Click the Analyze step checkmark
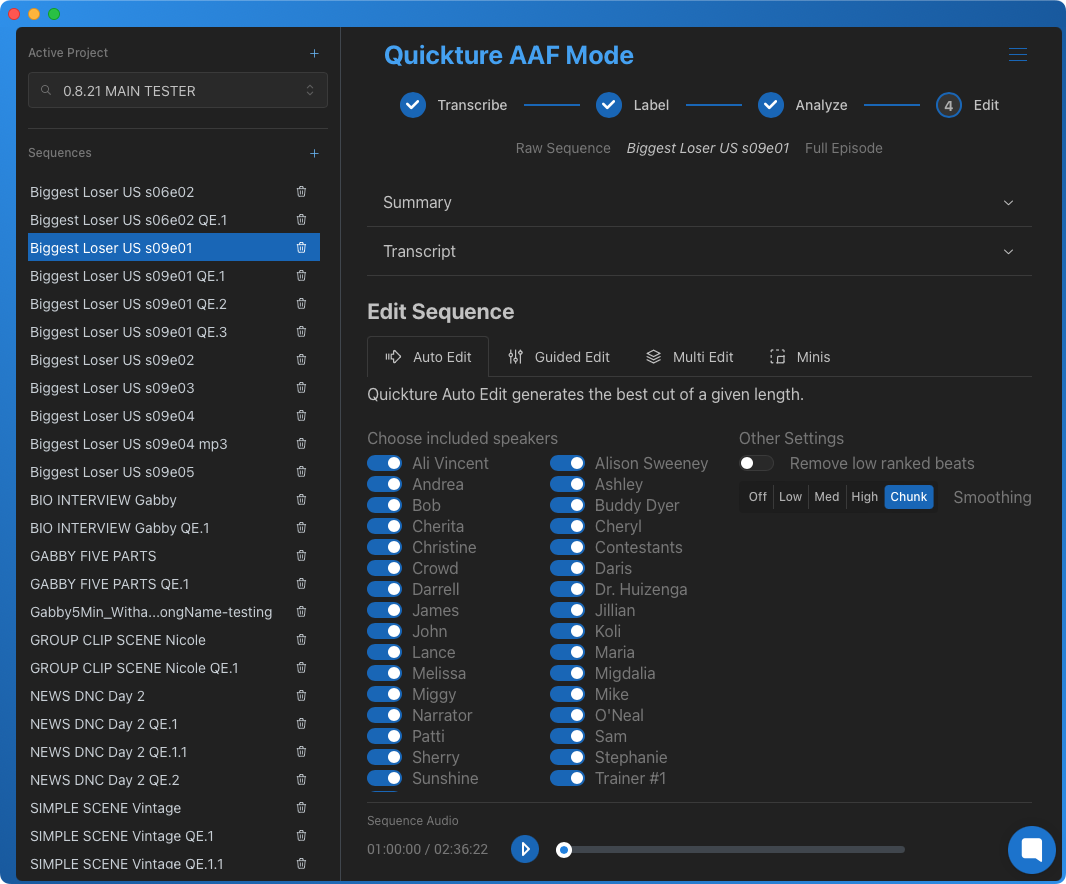The width and height of the screenshot is (1066, 884). coord(770,105)
